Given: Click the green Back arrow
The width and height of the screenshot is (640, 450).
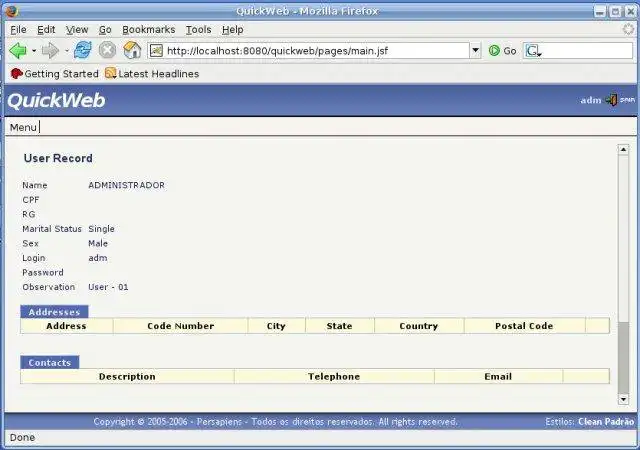Looking at the screenshot, I should (x=18, y=51).
